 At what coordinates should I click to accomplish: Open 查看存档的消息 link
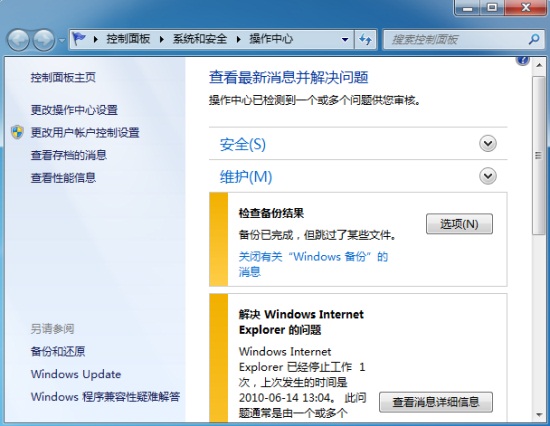click(69, 155)
